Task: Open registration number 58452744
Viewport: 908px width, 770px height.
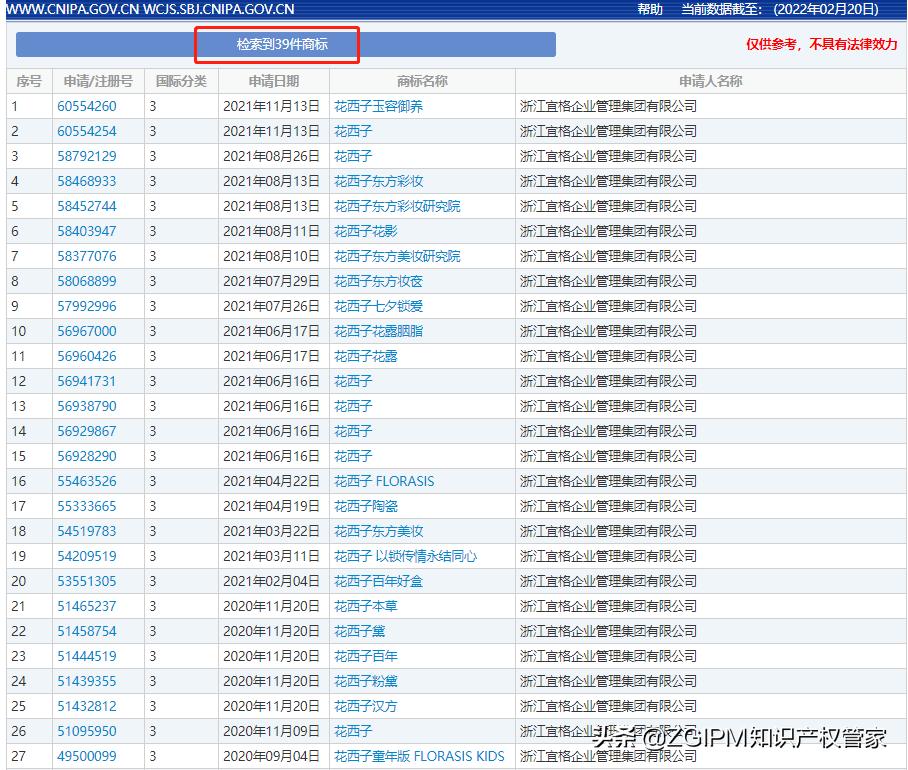Action: (x=87, y=206)
